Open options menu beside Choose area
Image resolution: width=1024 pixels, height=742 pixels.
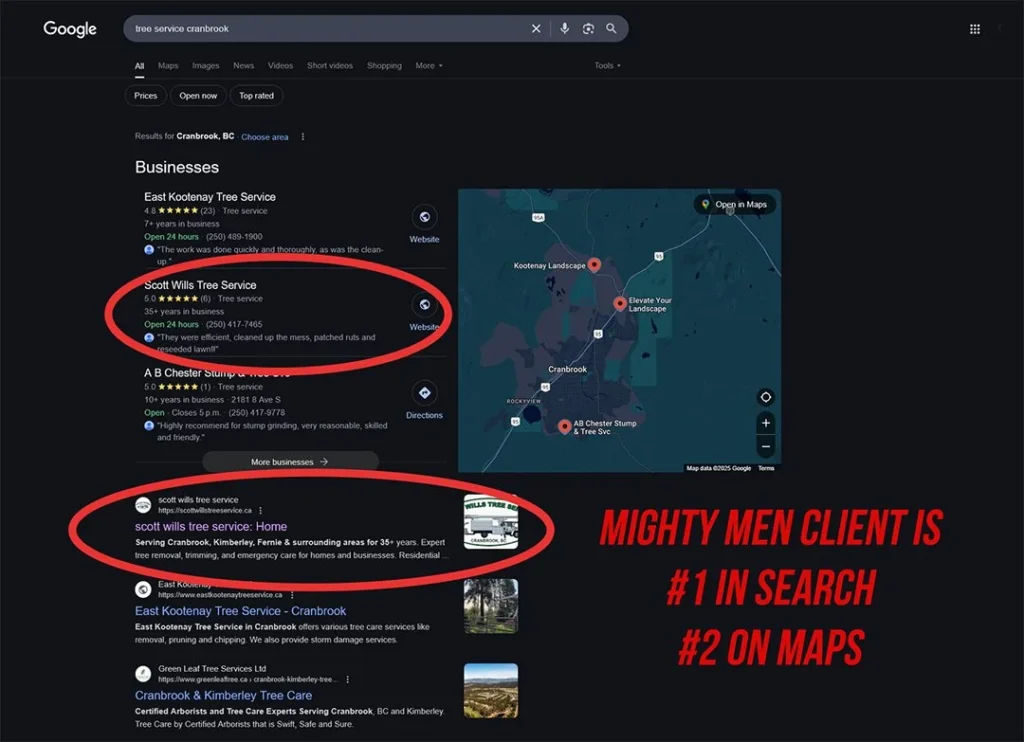click(x=302, y=137)
